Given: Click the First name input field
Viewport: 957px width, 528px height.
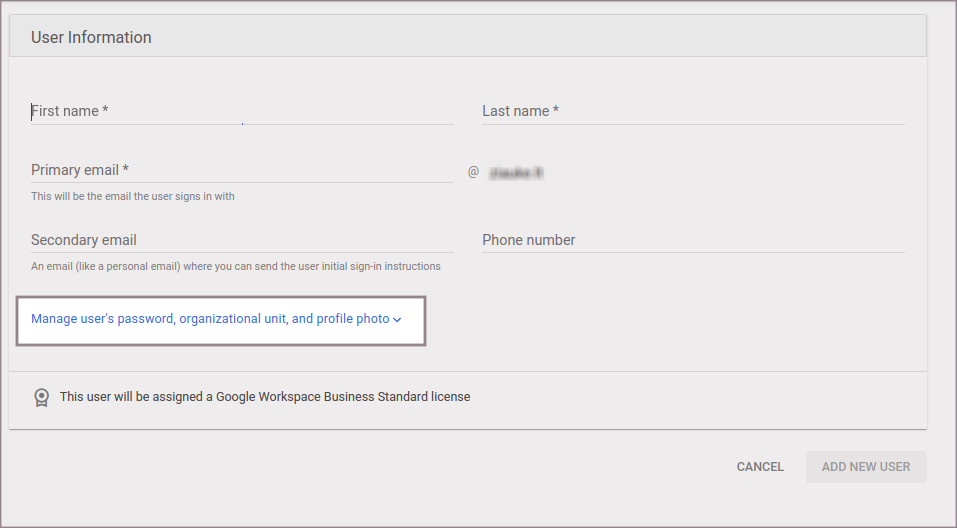Looking at the screenshot, I should 241,111.
